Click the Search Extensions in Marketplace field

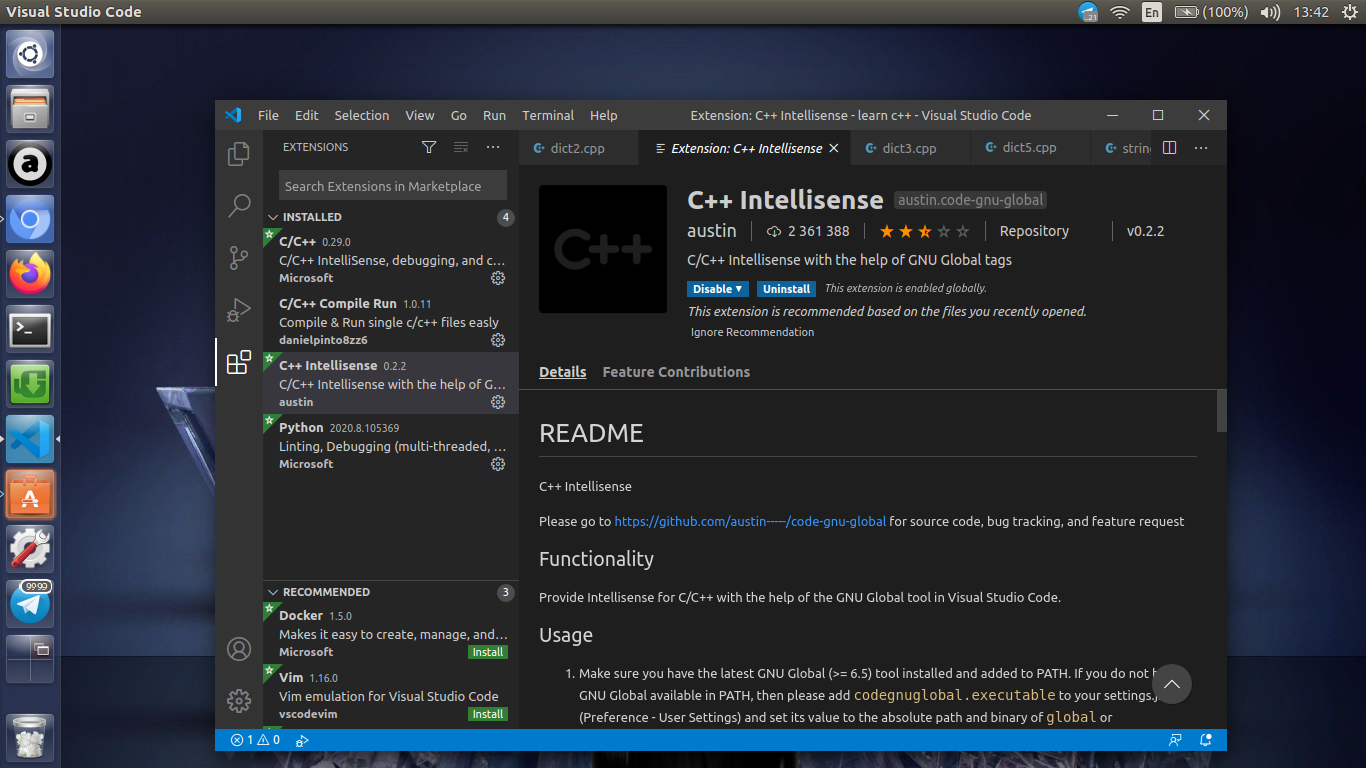[392, 186]
